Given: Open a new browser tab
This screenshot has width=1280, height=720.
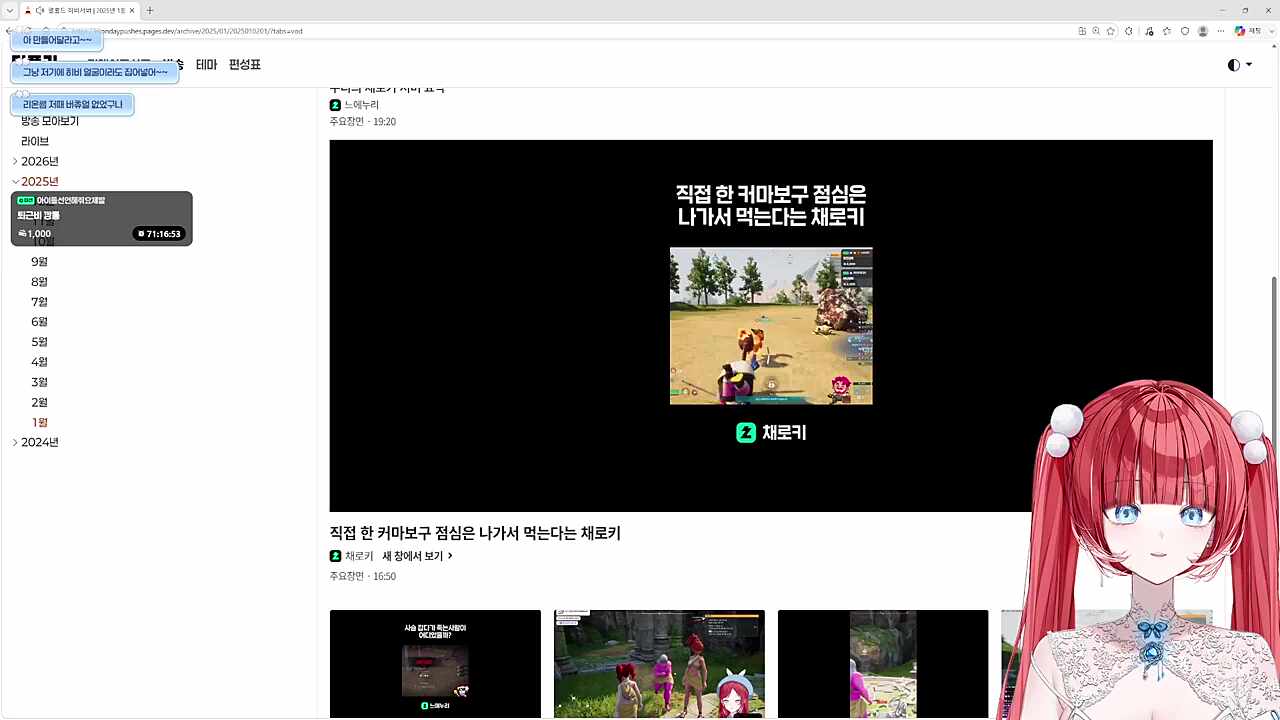Looking at the screenshot, I should pos(150,10).
